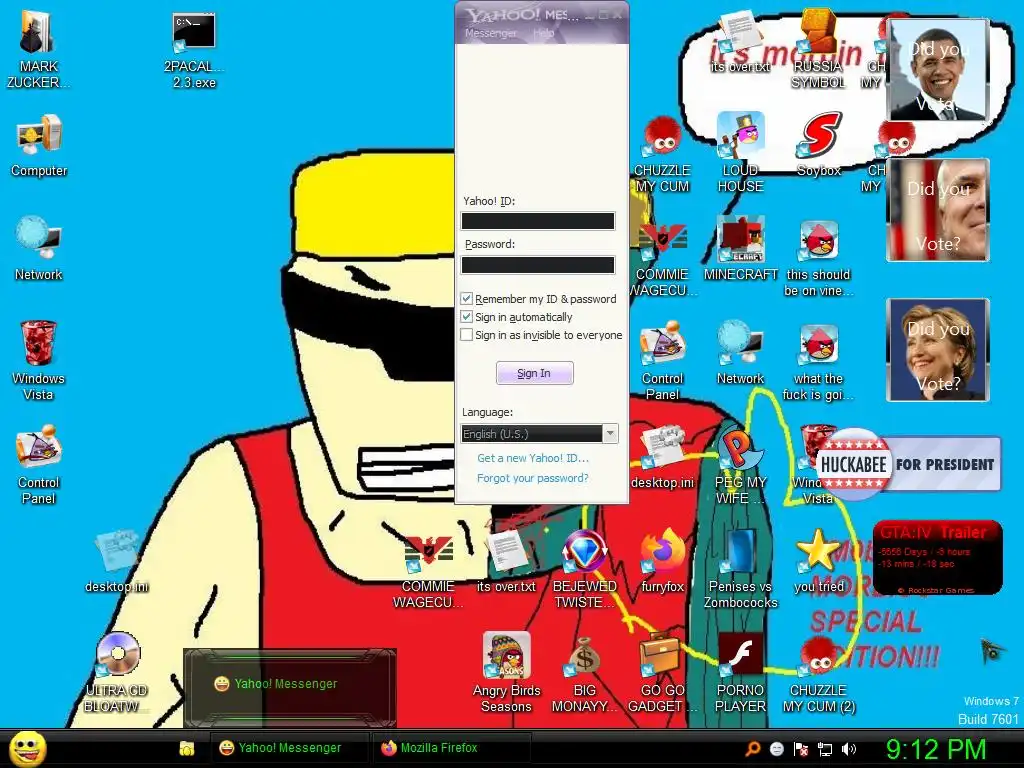Open Computer icon on desktop

[x=39, y=145]
